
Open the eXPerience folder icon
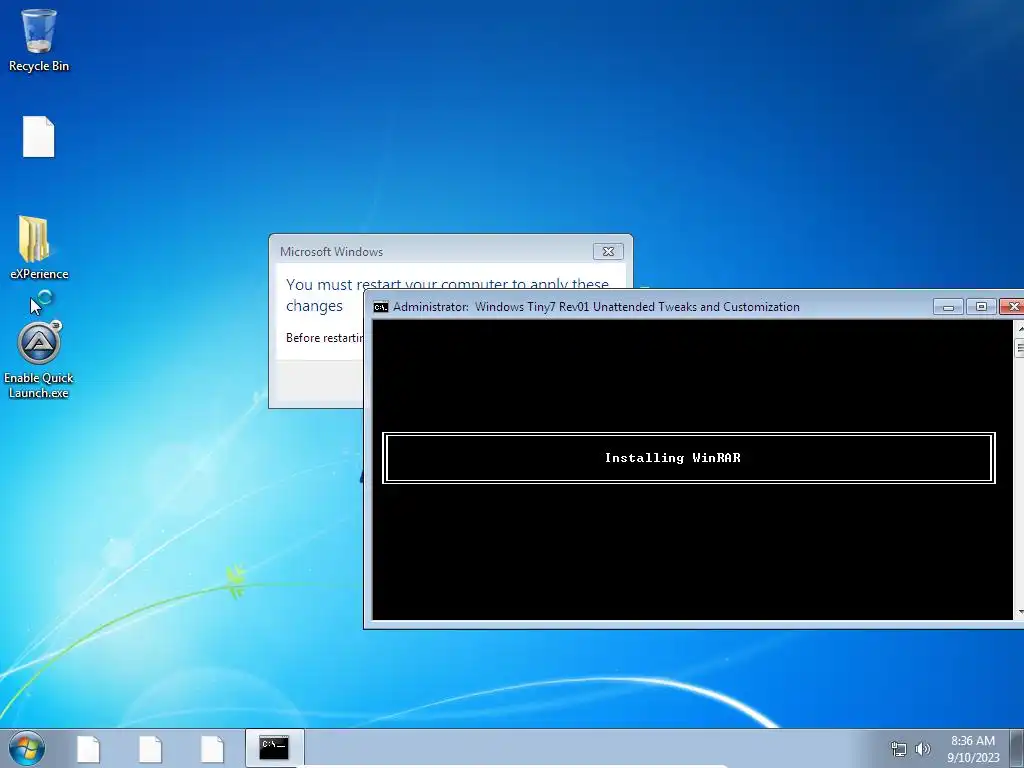[x=39, y=248]
